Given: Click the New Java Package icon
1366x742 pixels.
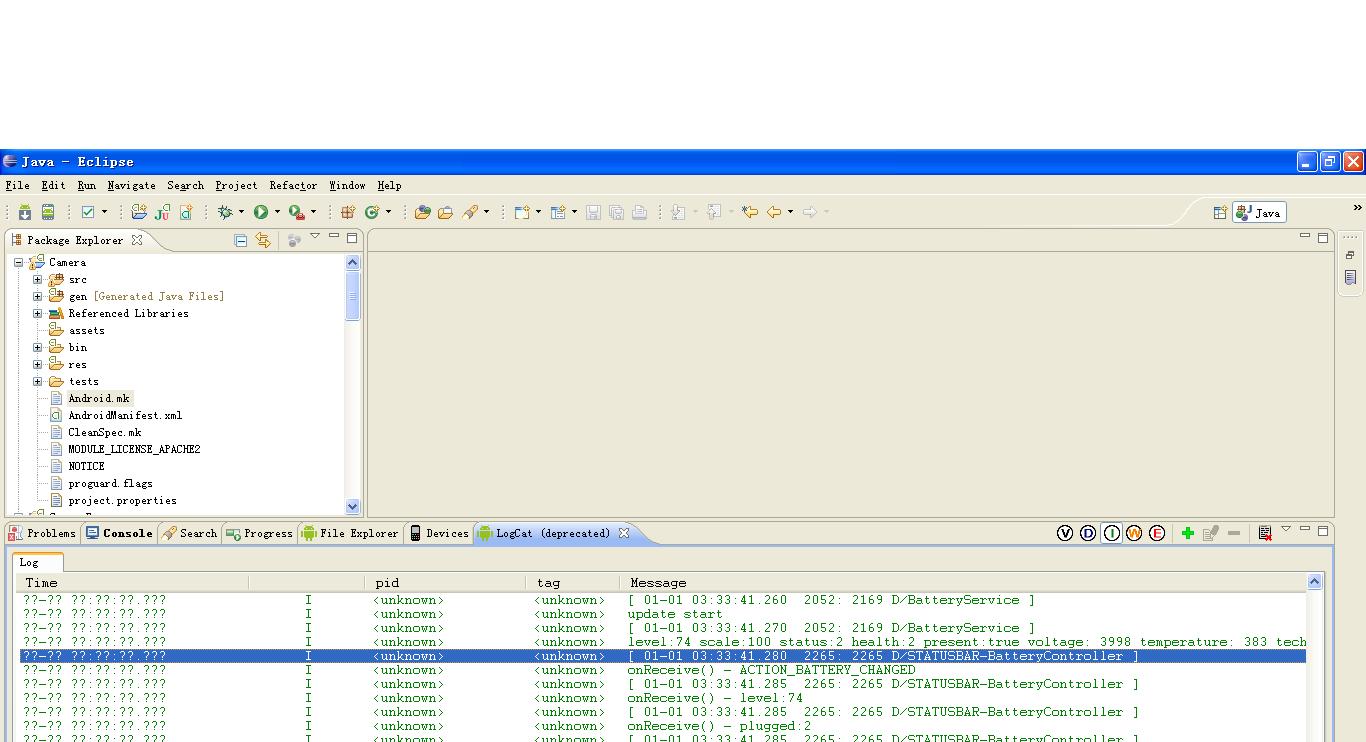Looking at the screenshot, I should pos(348,212).
